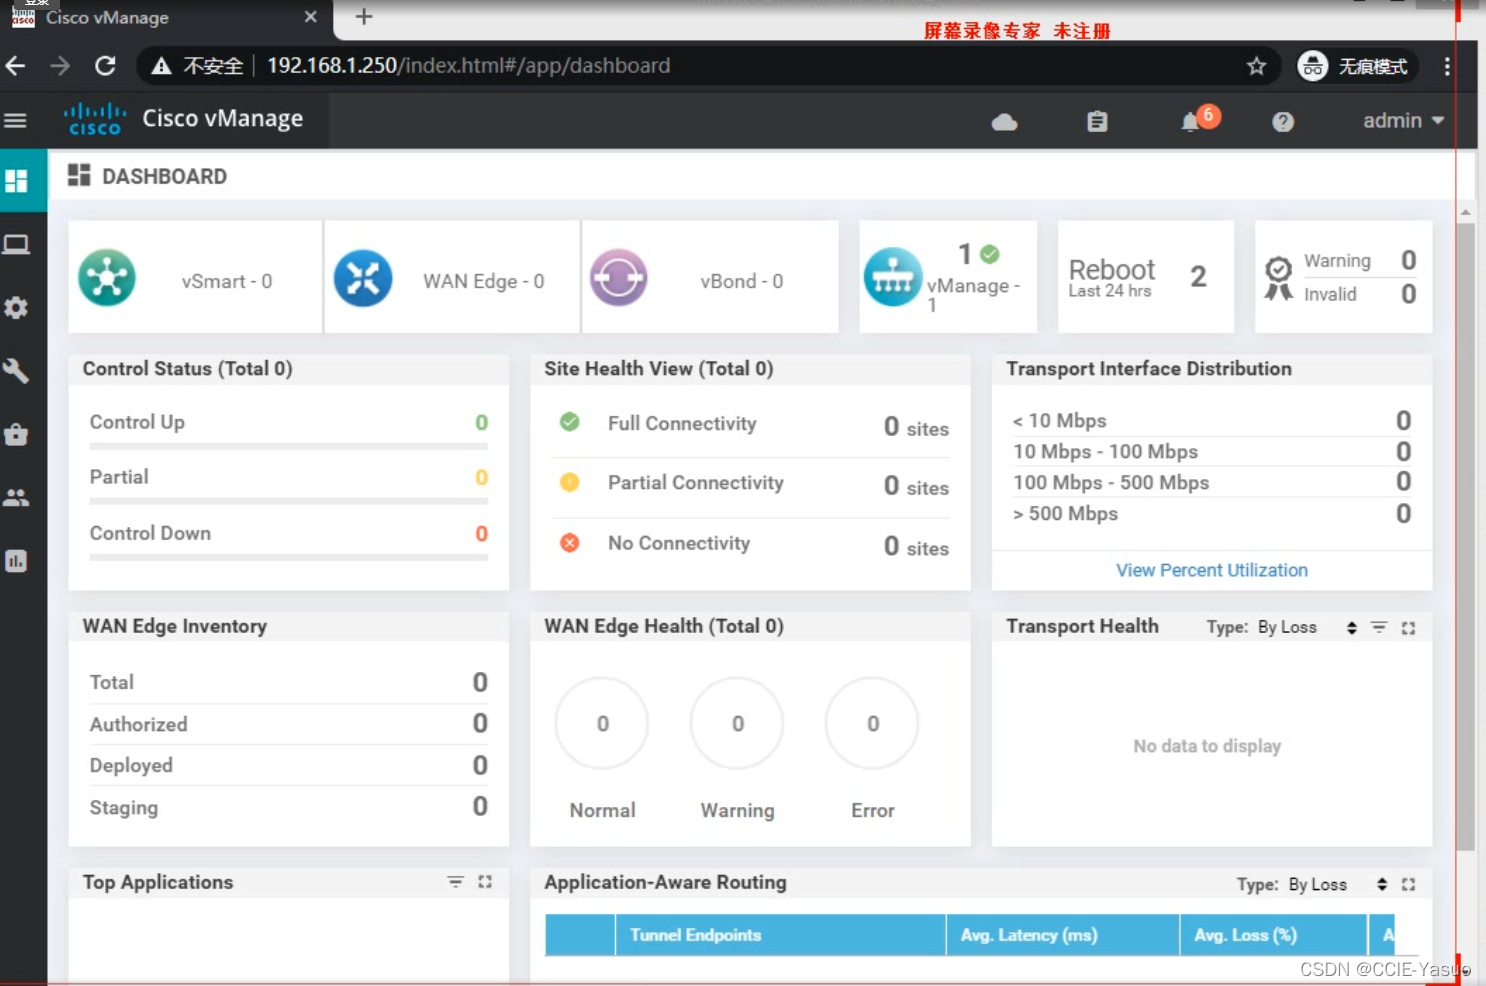Open the Tools wrench sidebar icon
Screen dimensions: 1486x986
16,371
